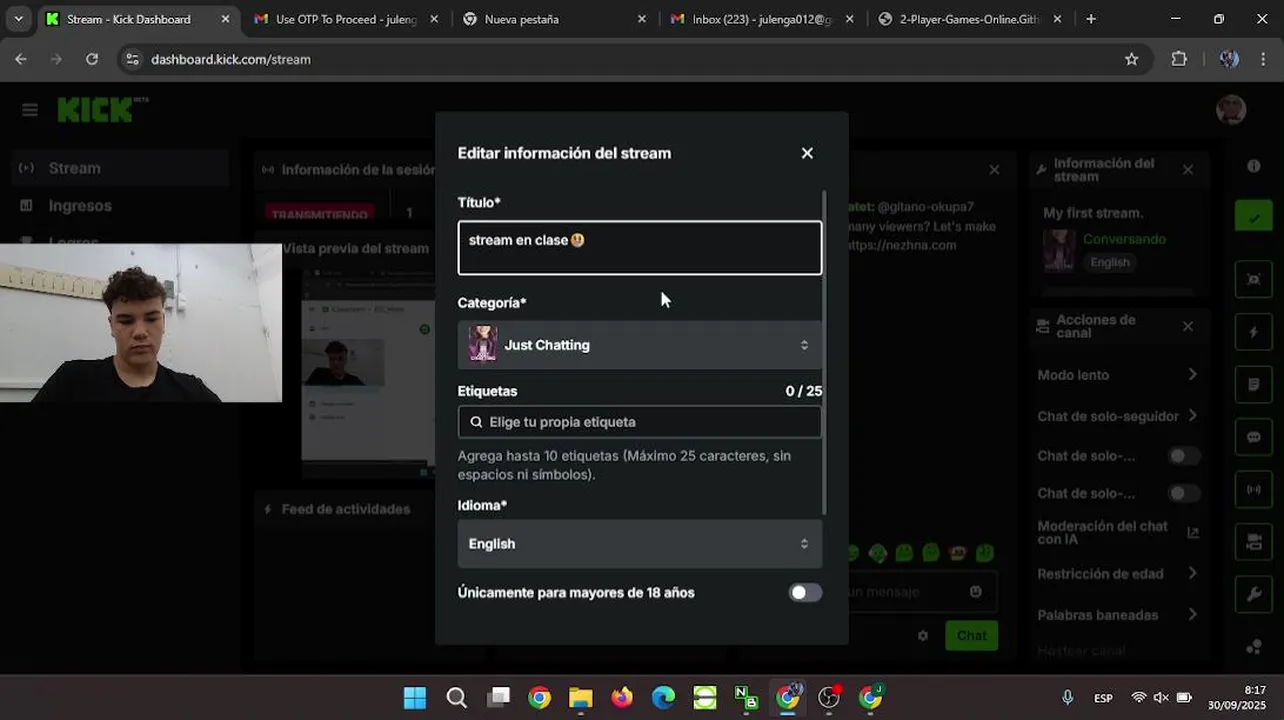Click the search icon in tags field
This screenshot has width=1284, height=720.
tap(476, 422)
